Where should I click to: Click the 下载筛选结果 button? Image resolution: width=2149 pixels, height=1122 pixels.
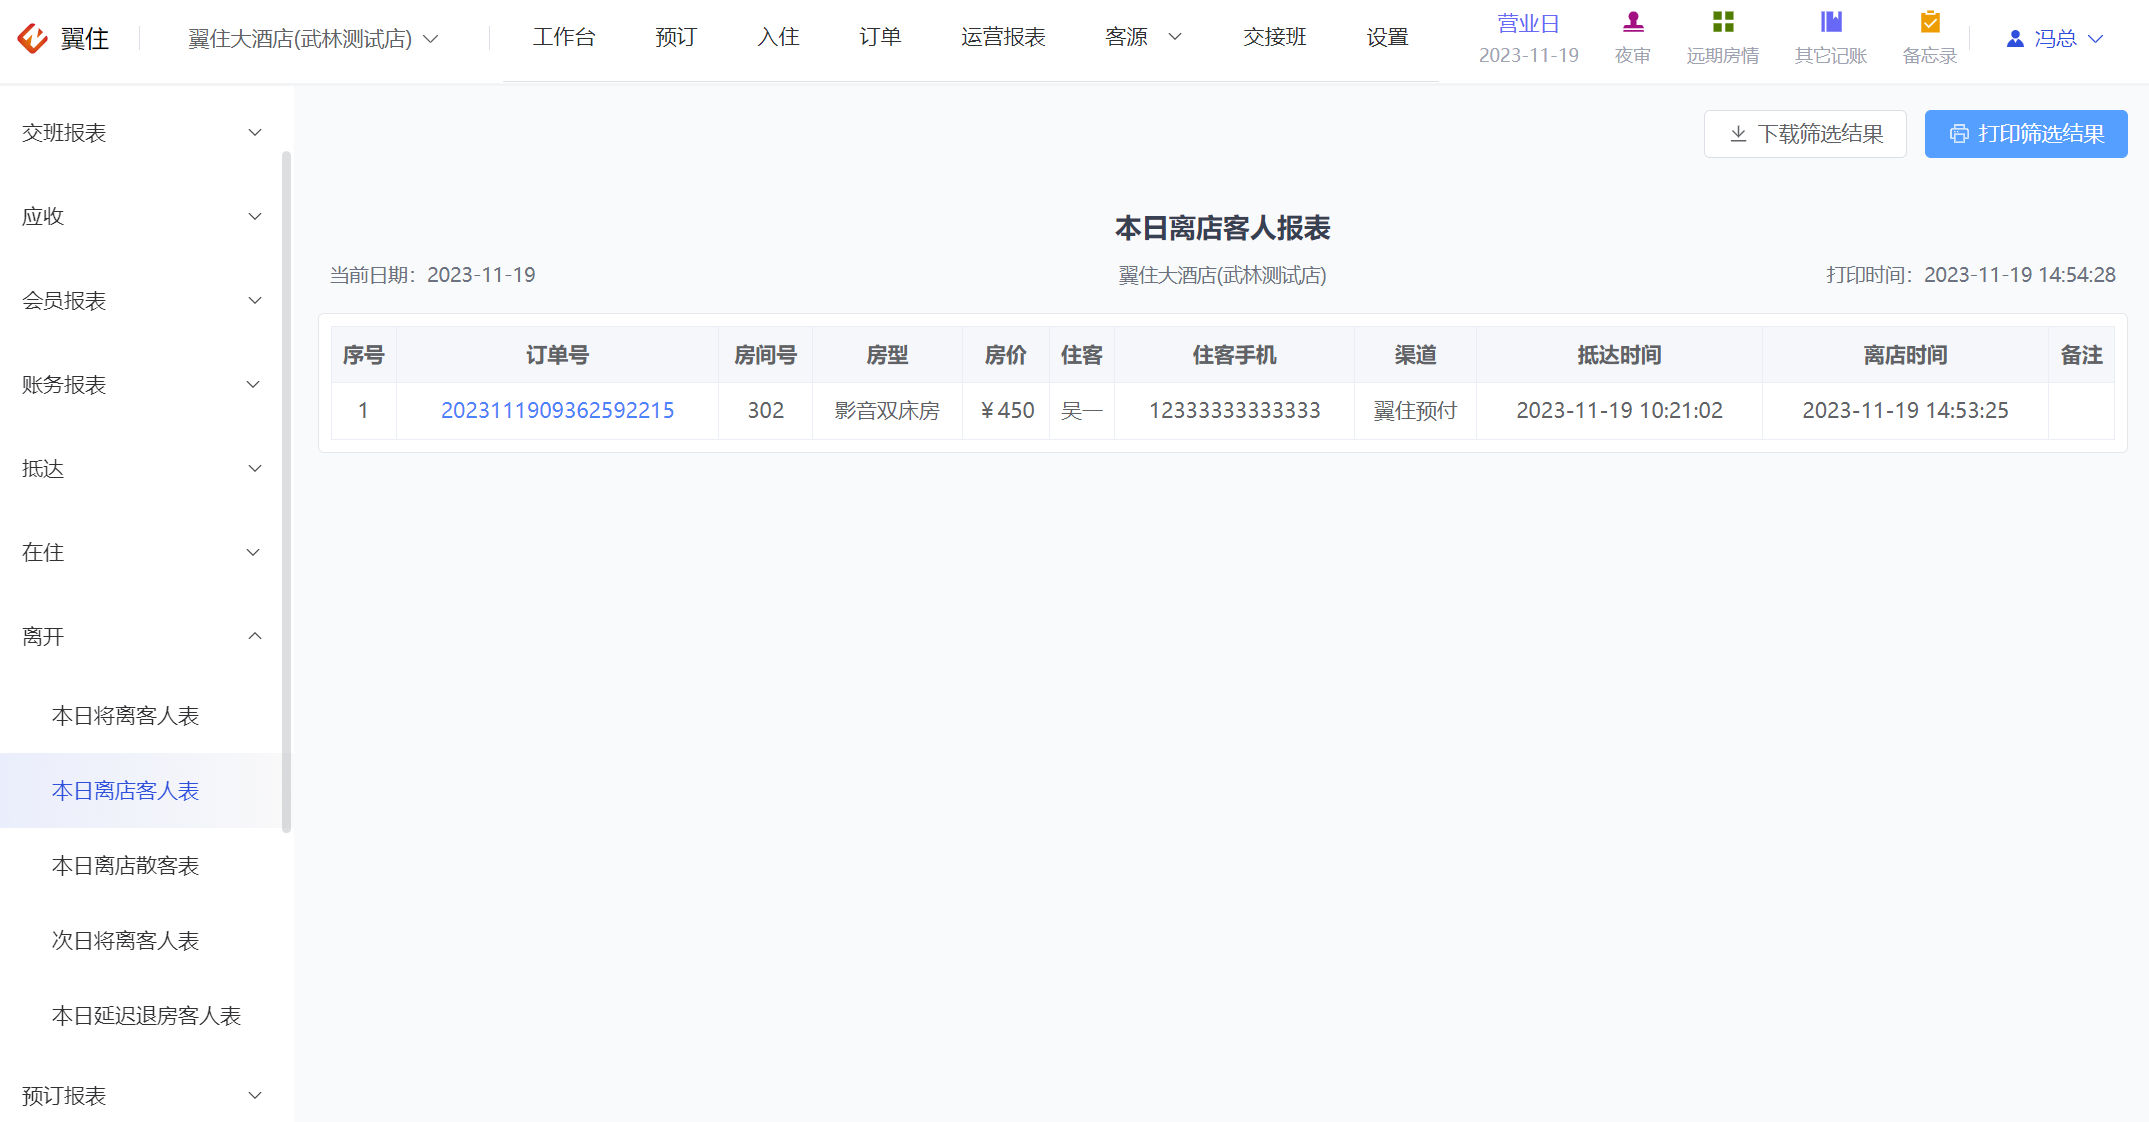(1805, 134)
